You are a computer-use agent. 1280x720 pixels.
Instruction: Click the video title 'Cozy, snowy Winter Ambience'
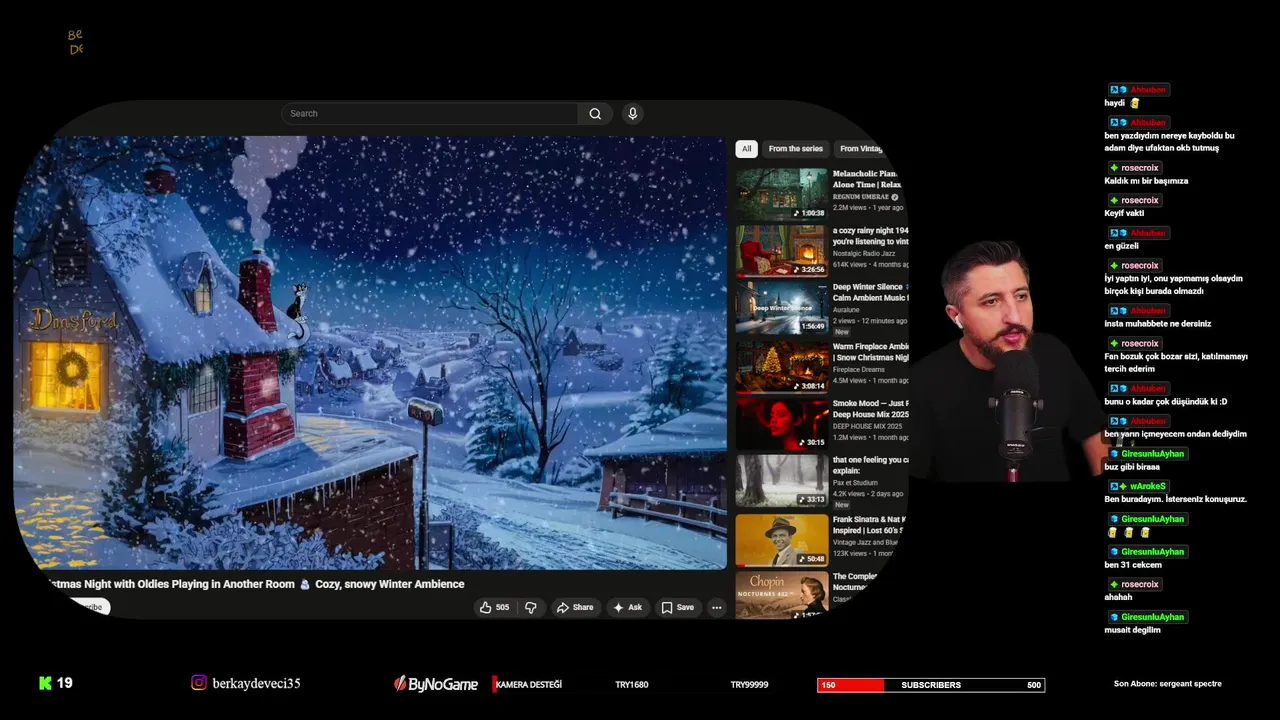[390, 584]
